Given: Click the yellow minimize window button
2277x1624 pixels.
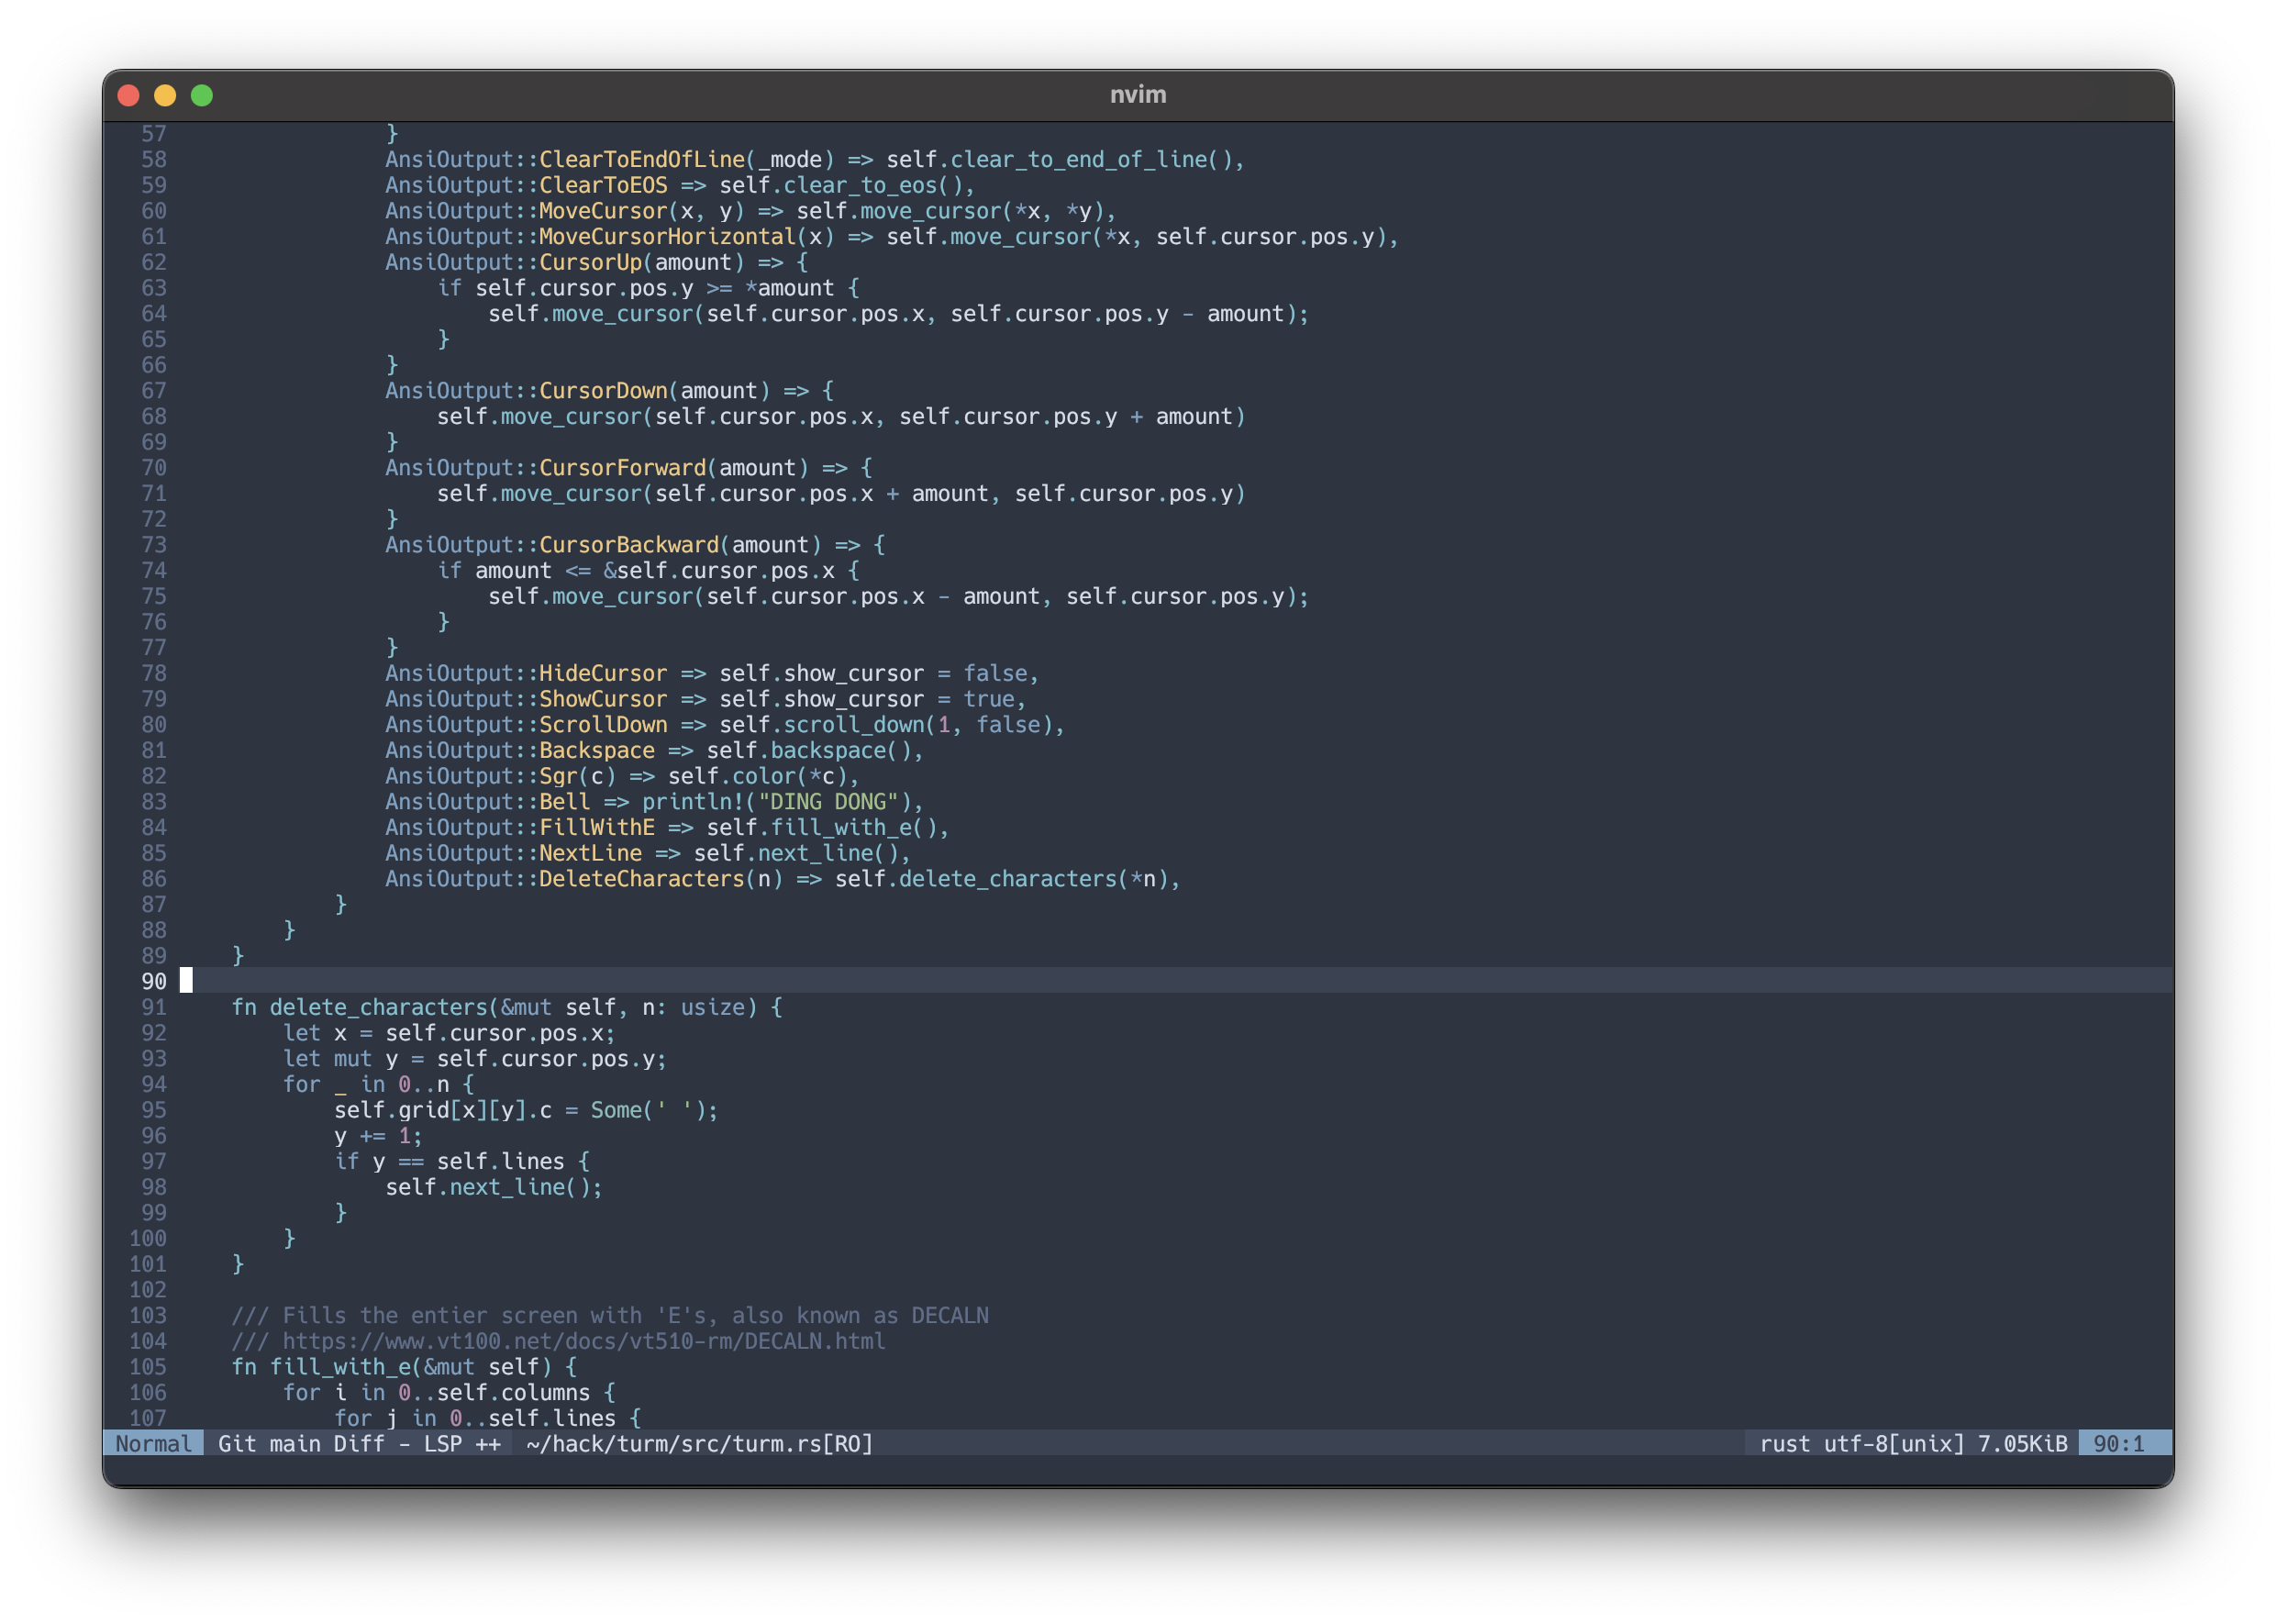Looking at the screenshot, I should (x=165, y=95).
